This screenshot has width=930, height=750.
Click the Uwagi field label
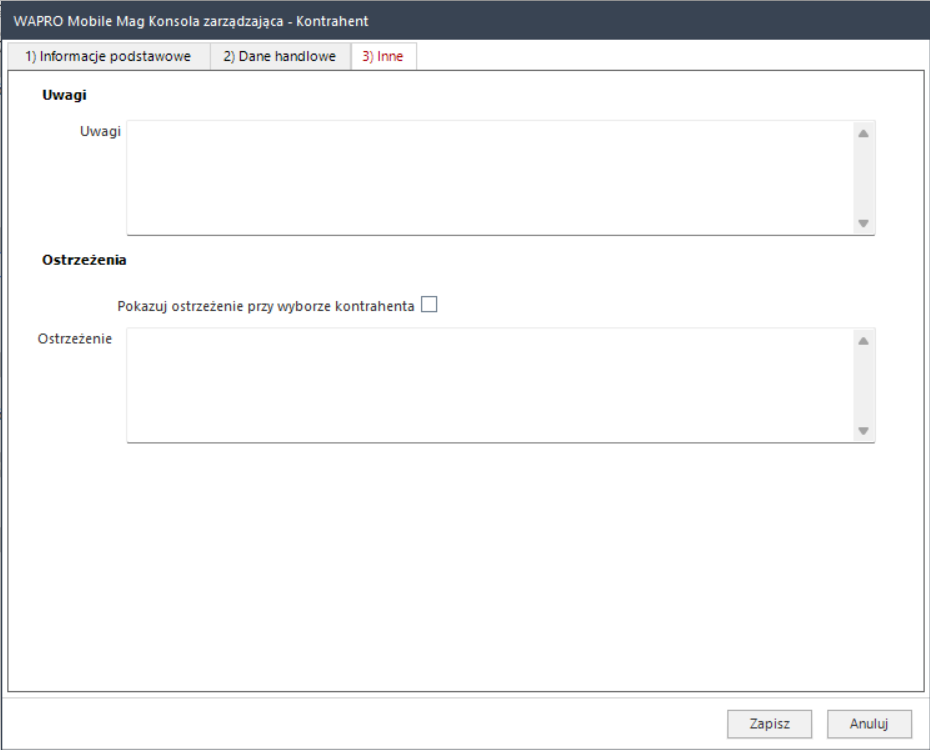(x=100, y=132)
